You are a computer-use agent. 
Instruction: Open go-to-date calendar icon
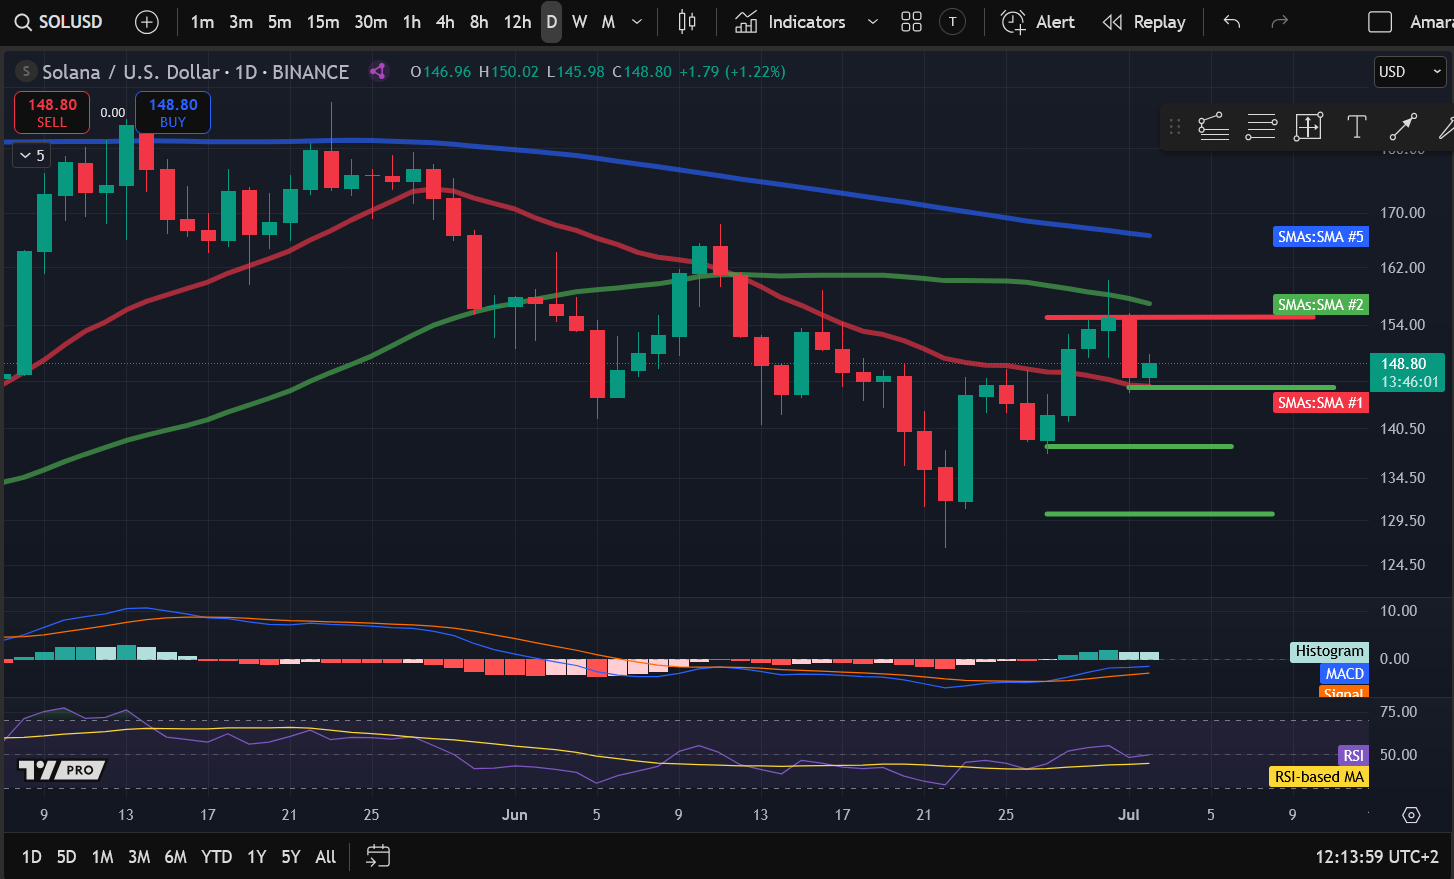click(x=378, y=856)
